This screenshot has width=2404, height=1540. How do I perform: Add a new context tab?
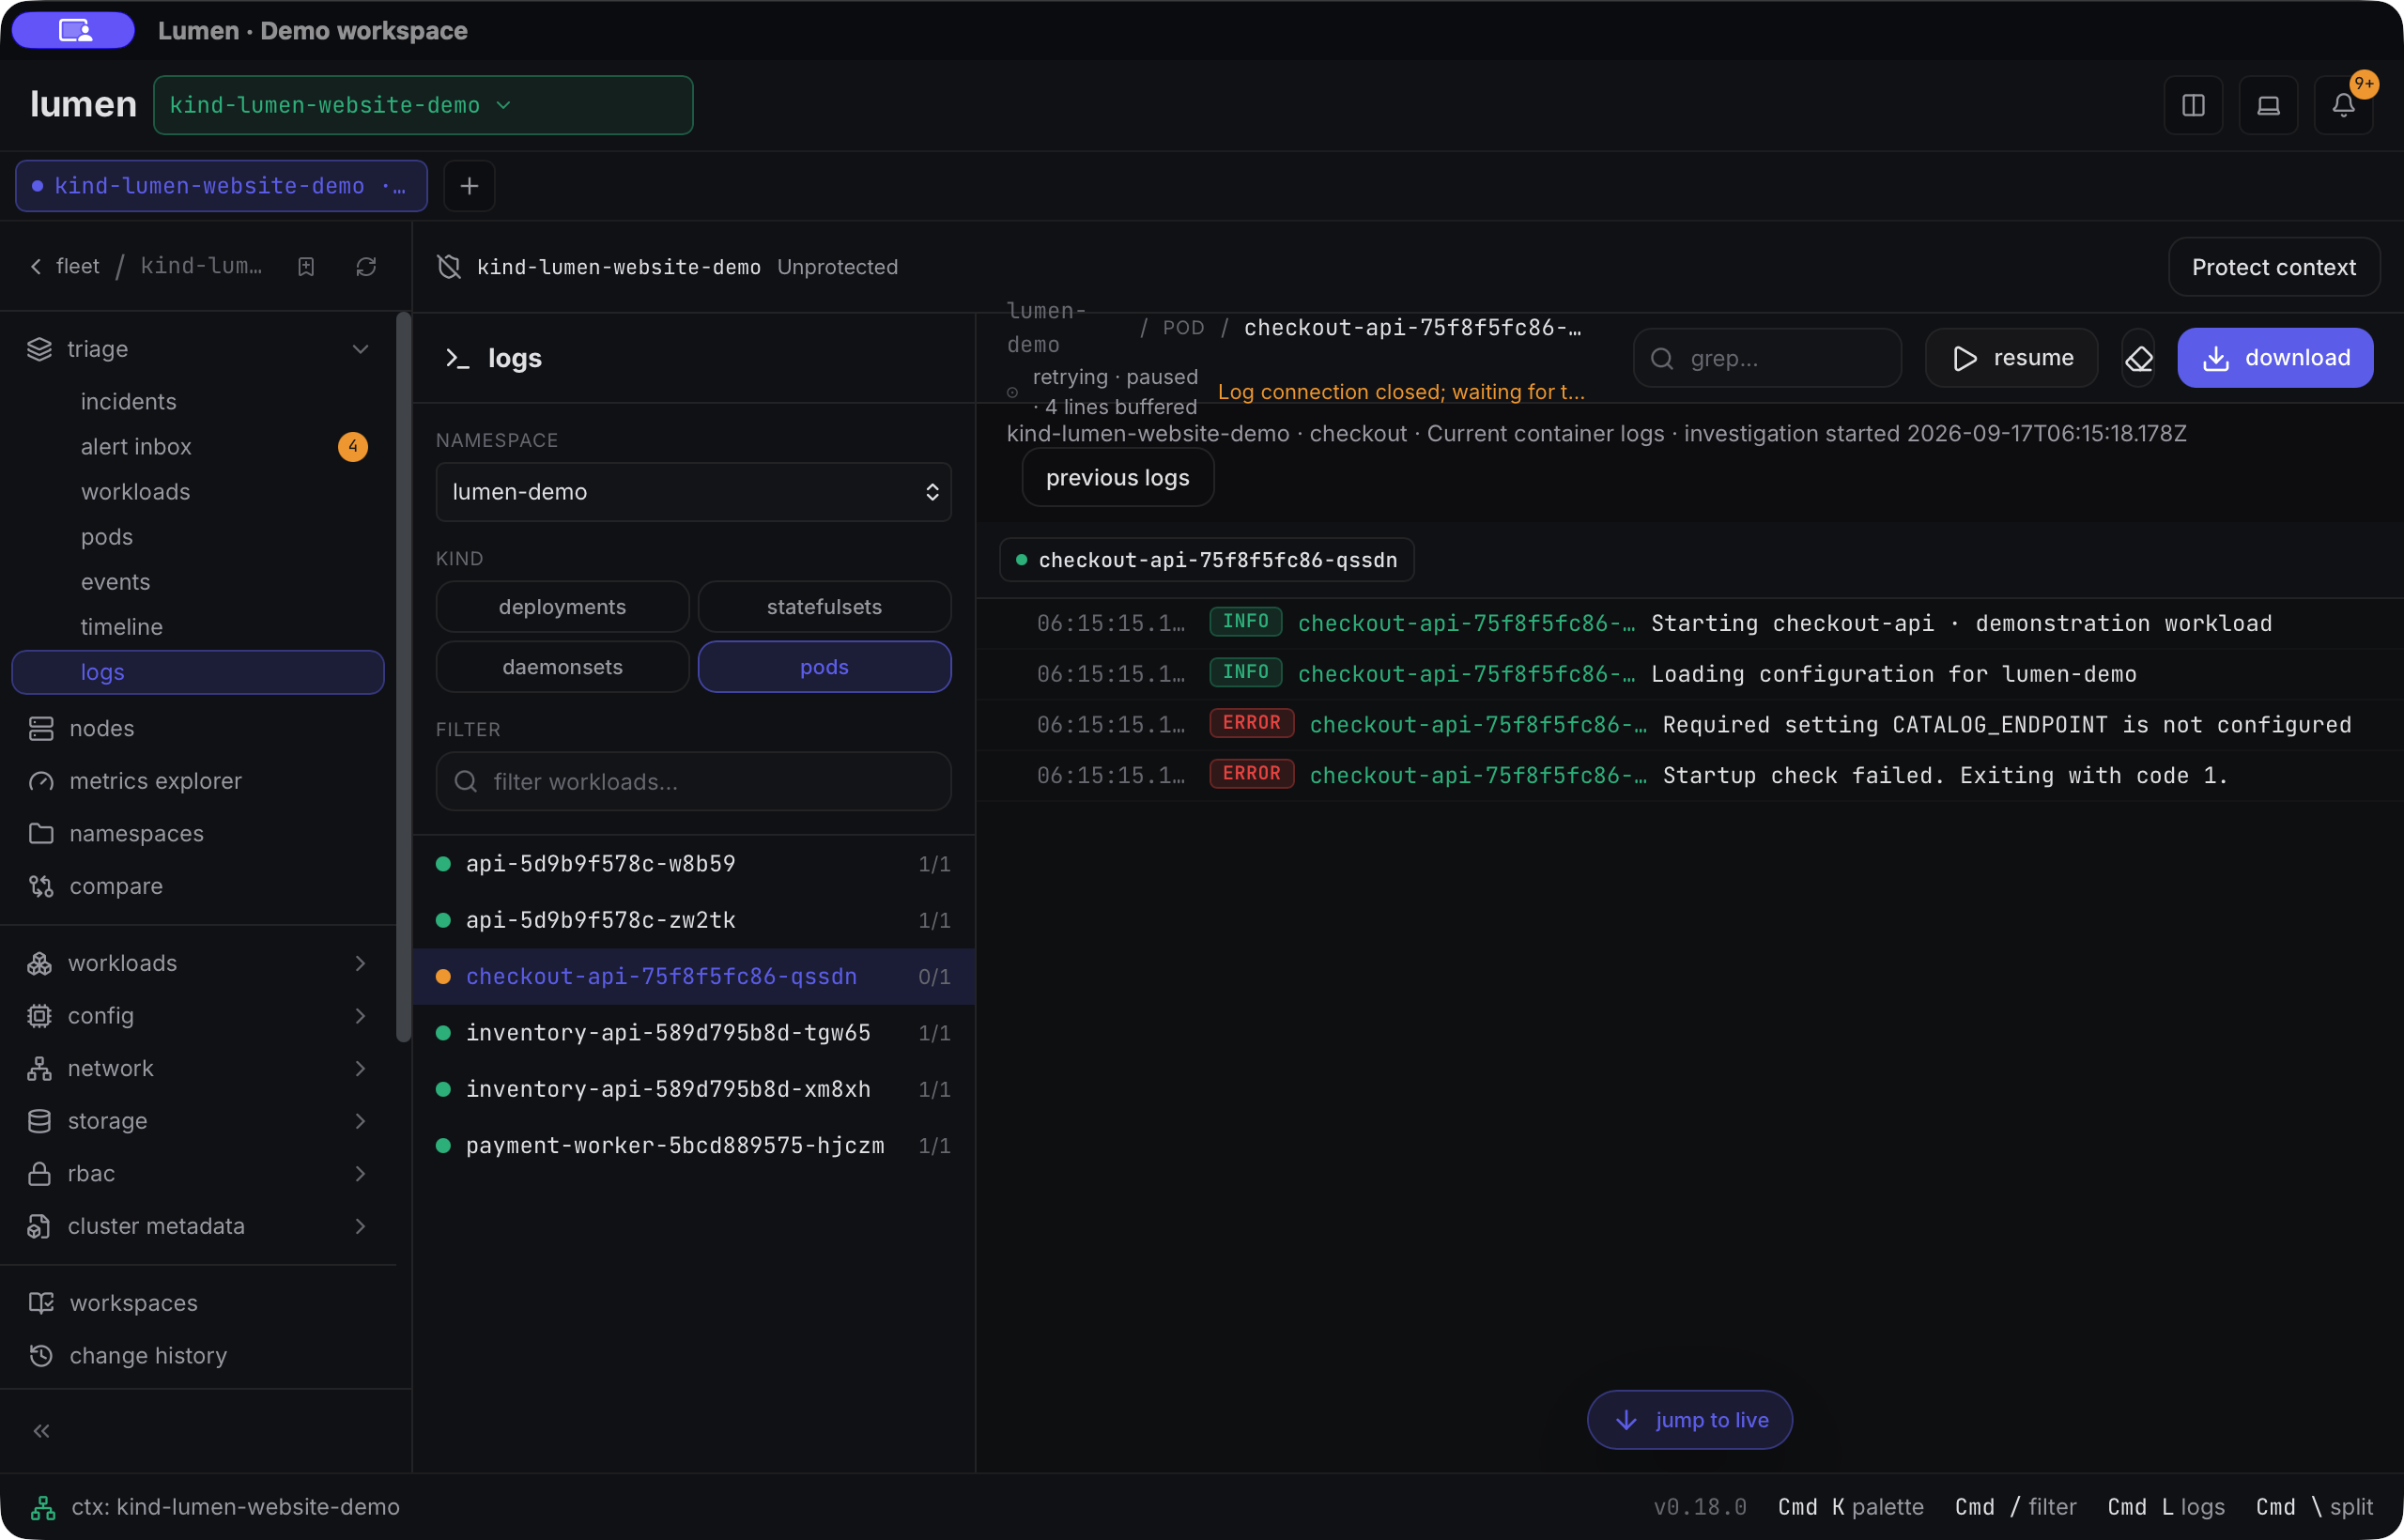point(469,186)
